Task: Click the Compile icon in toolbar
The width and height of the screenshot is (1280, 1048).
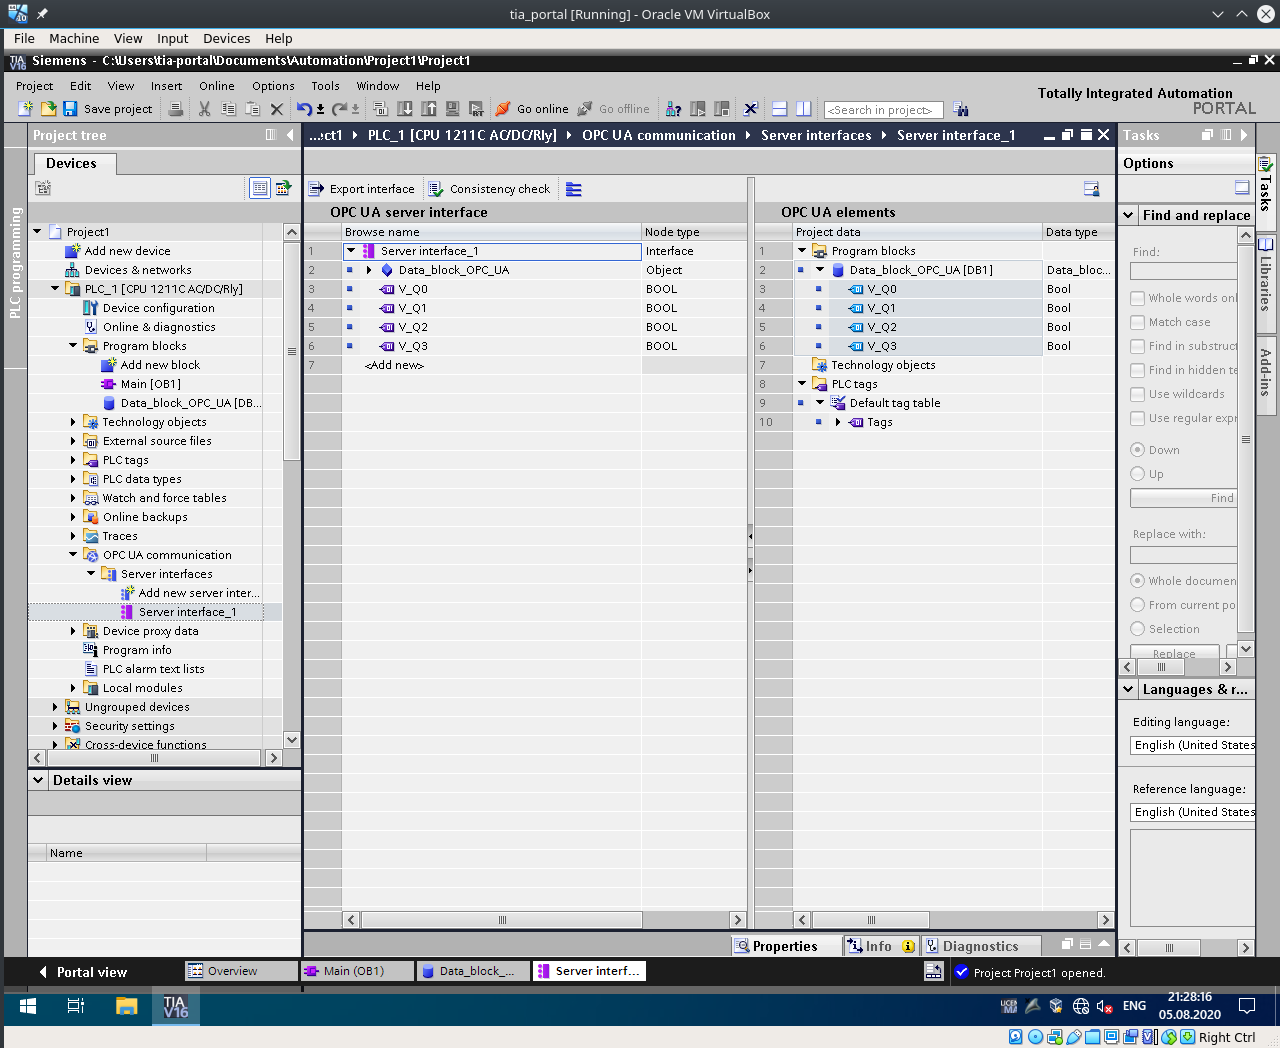Action: point(381,109)
